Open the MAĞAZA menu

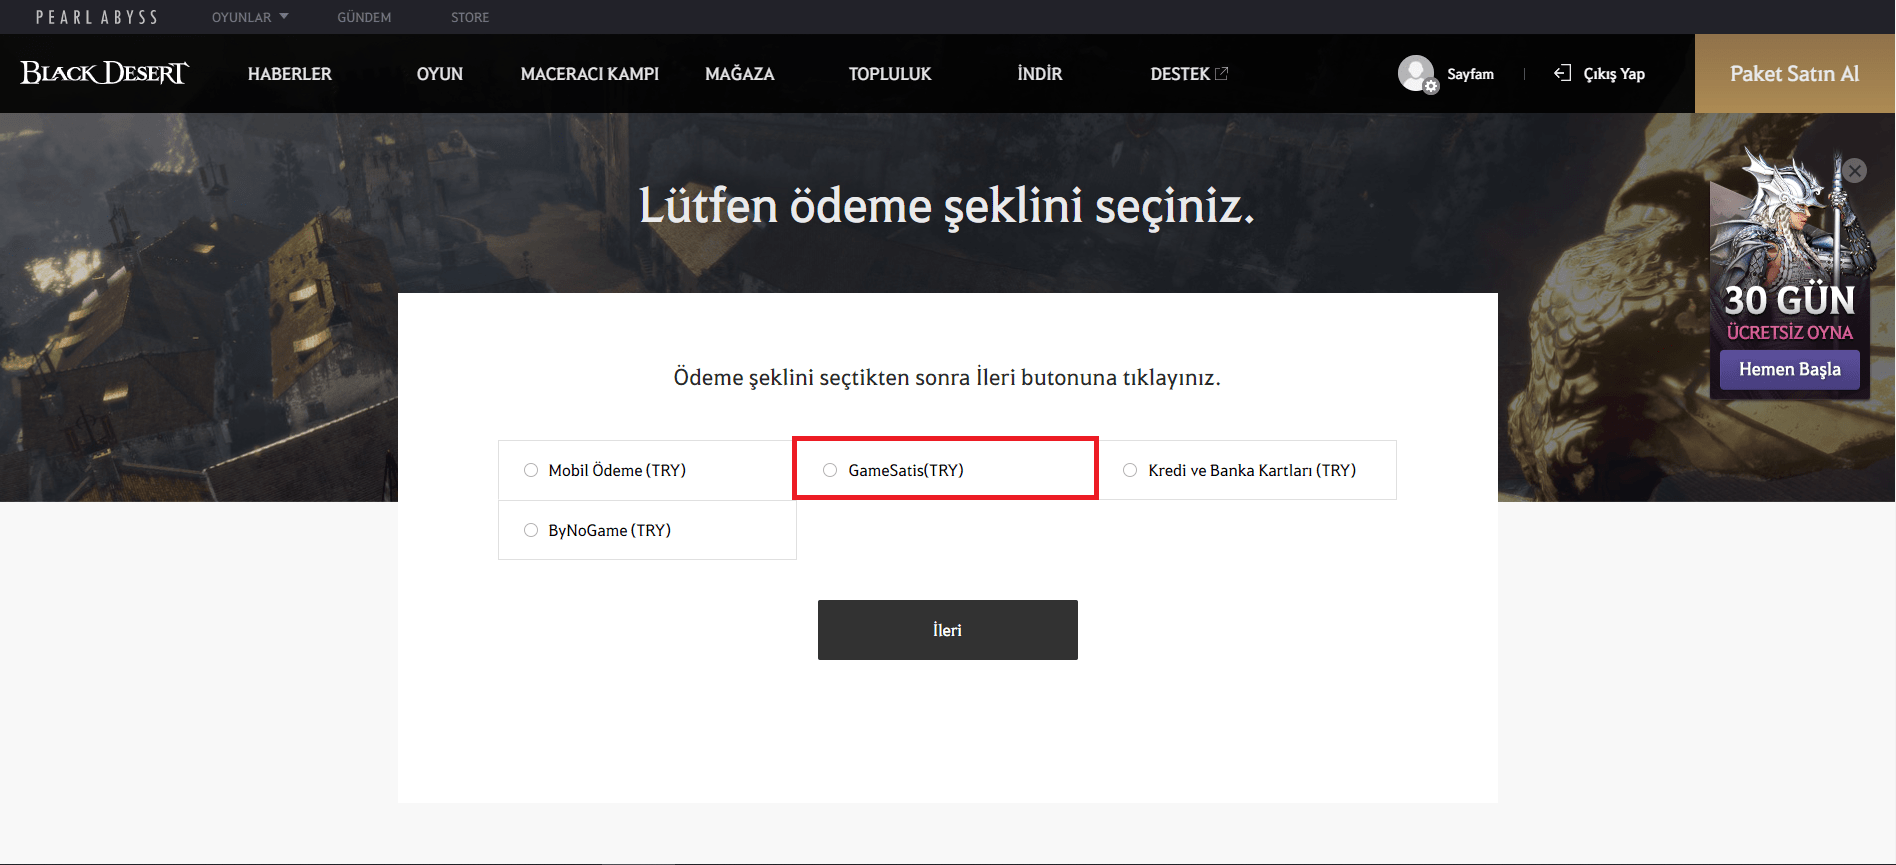point(740,74)
